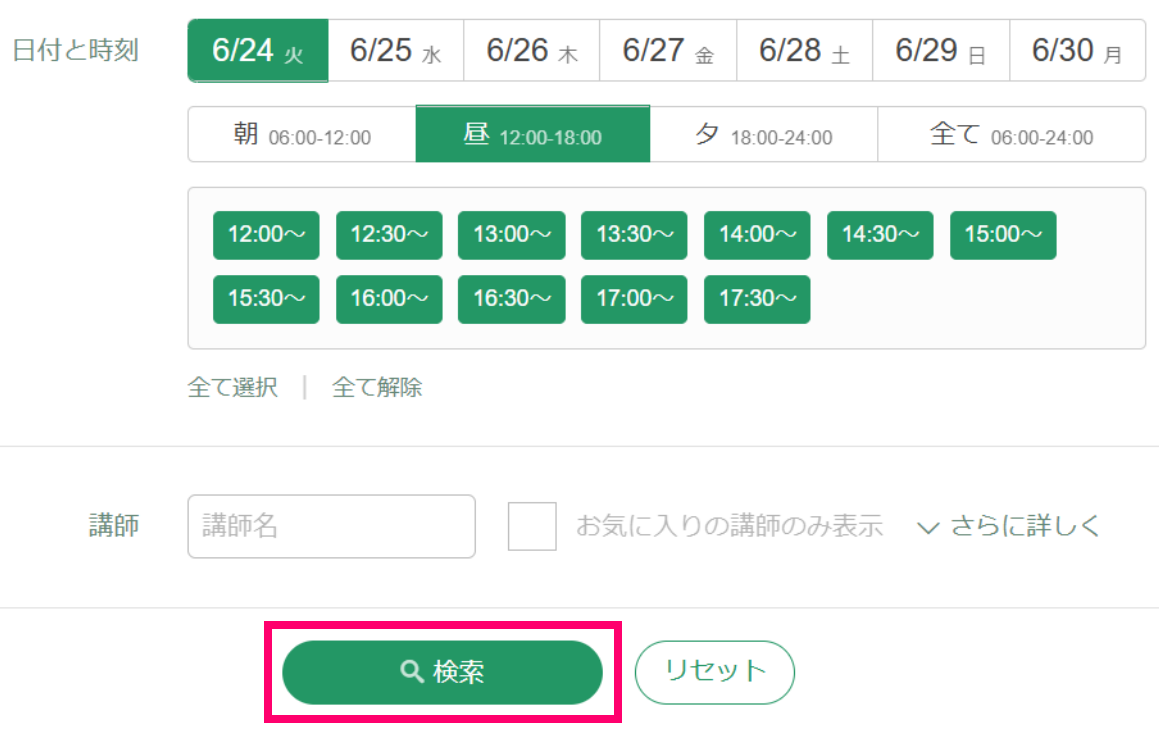Deselect the 12:00~ time slot
This screenshot has width=1159, height=730.
tap(265, 235)
